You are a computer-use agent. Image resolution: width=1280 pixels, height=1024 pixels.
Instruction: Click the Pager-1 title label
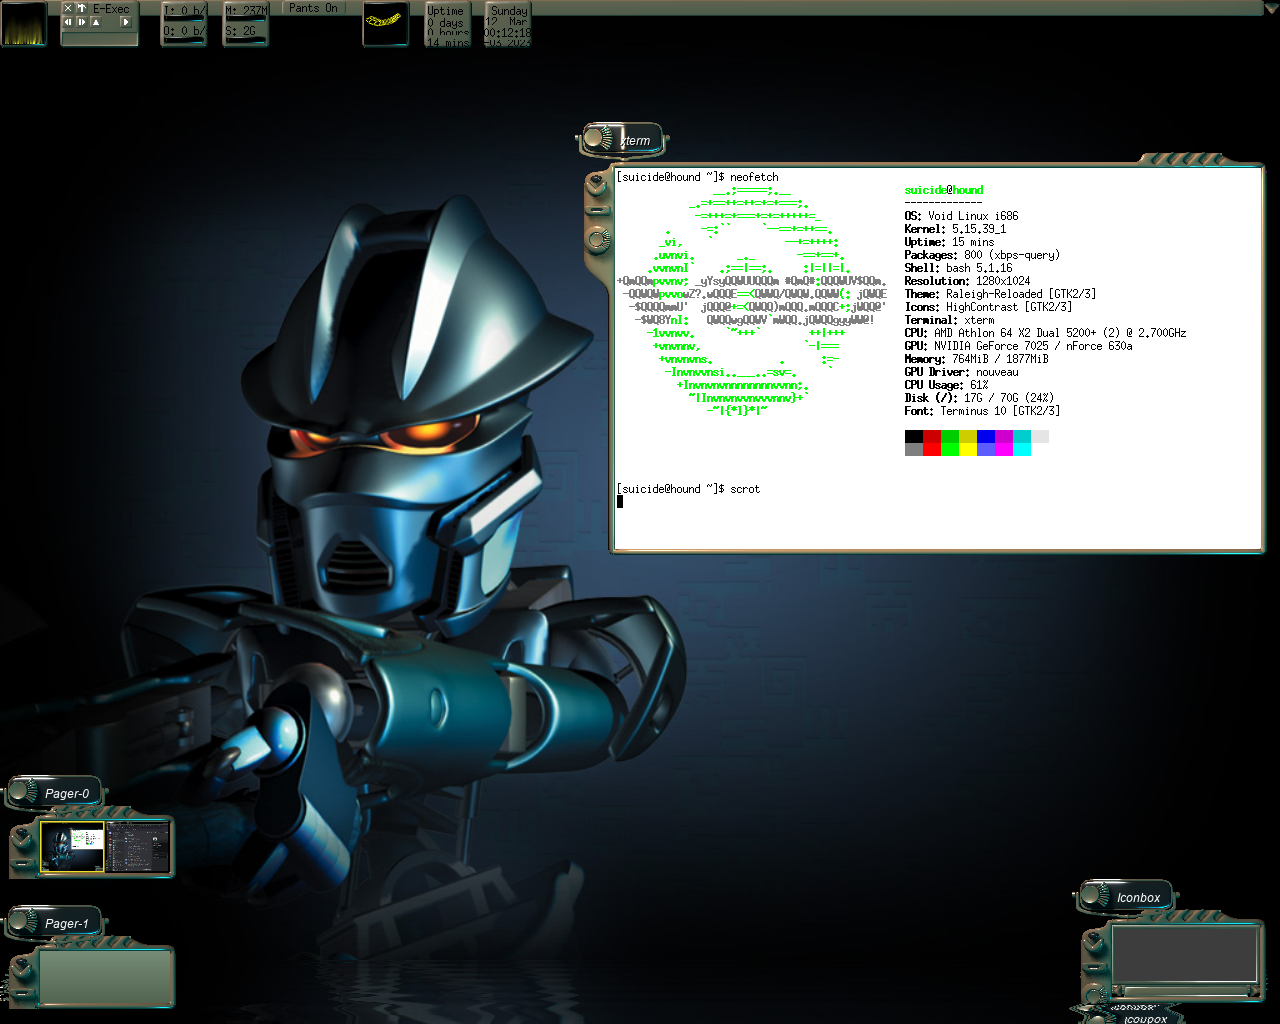coord(67,924)
